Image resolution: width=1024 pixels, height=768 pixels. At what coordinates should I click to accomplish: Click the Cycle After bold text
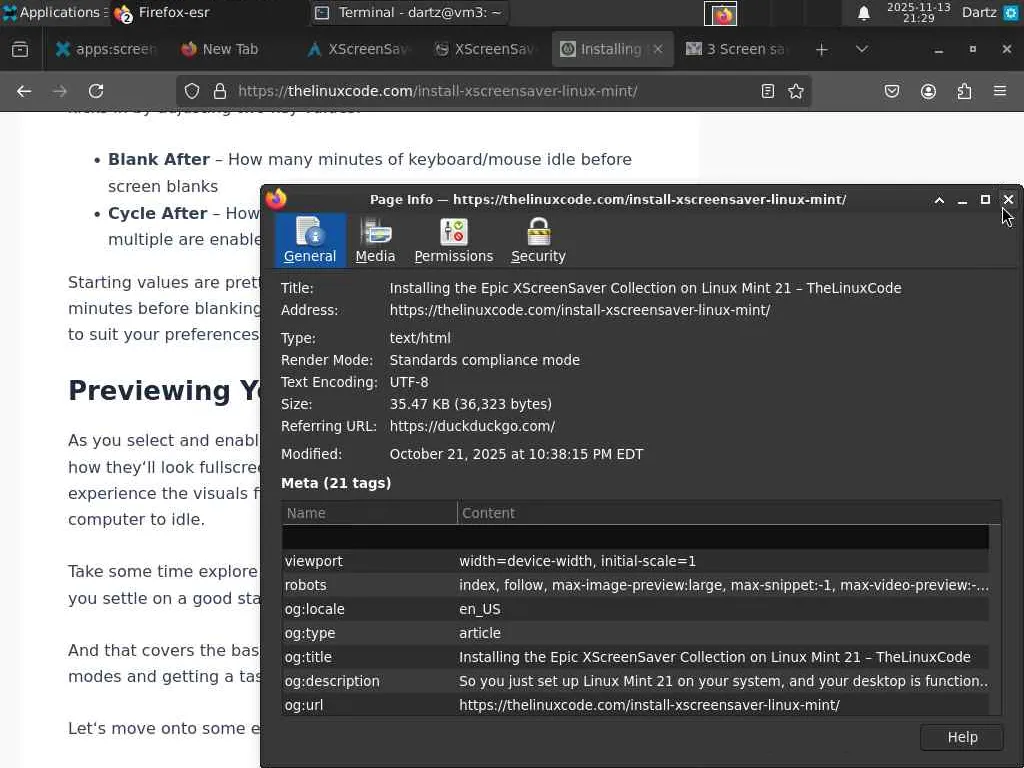pyautogui.click(x=157, y=214)
